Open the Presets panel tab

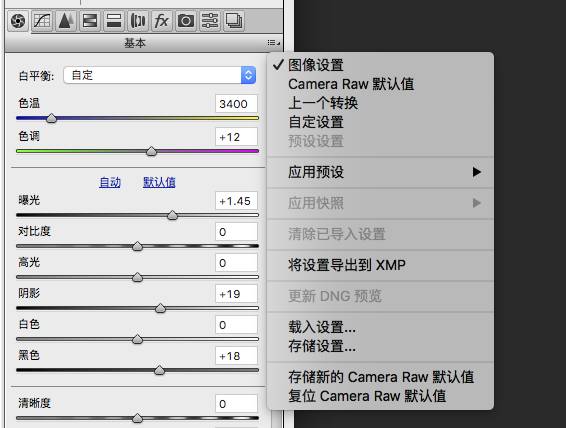click(210, 21)
